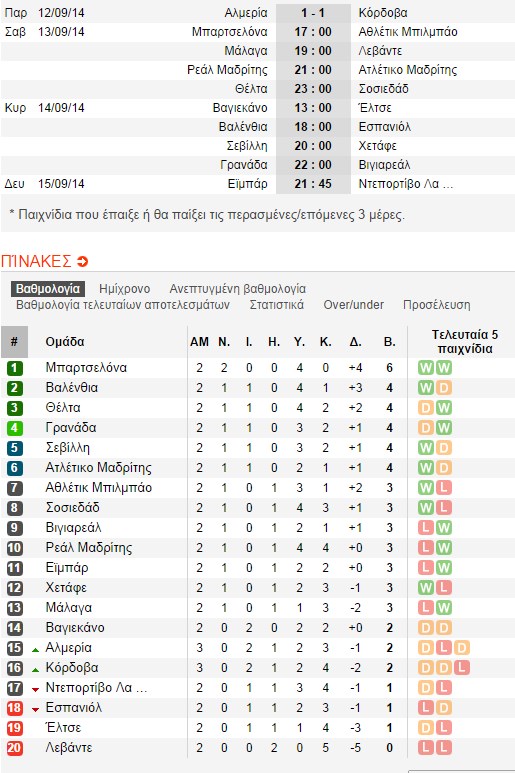The image size is (515, 773).
Task: Select the Προσέλευση tab
Action: coord(437,305)
